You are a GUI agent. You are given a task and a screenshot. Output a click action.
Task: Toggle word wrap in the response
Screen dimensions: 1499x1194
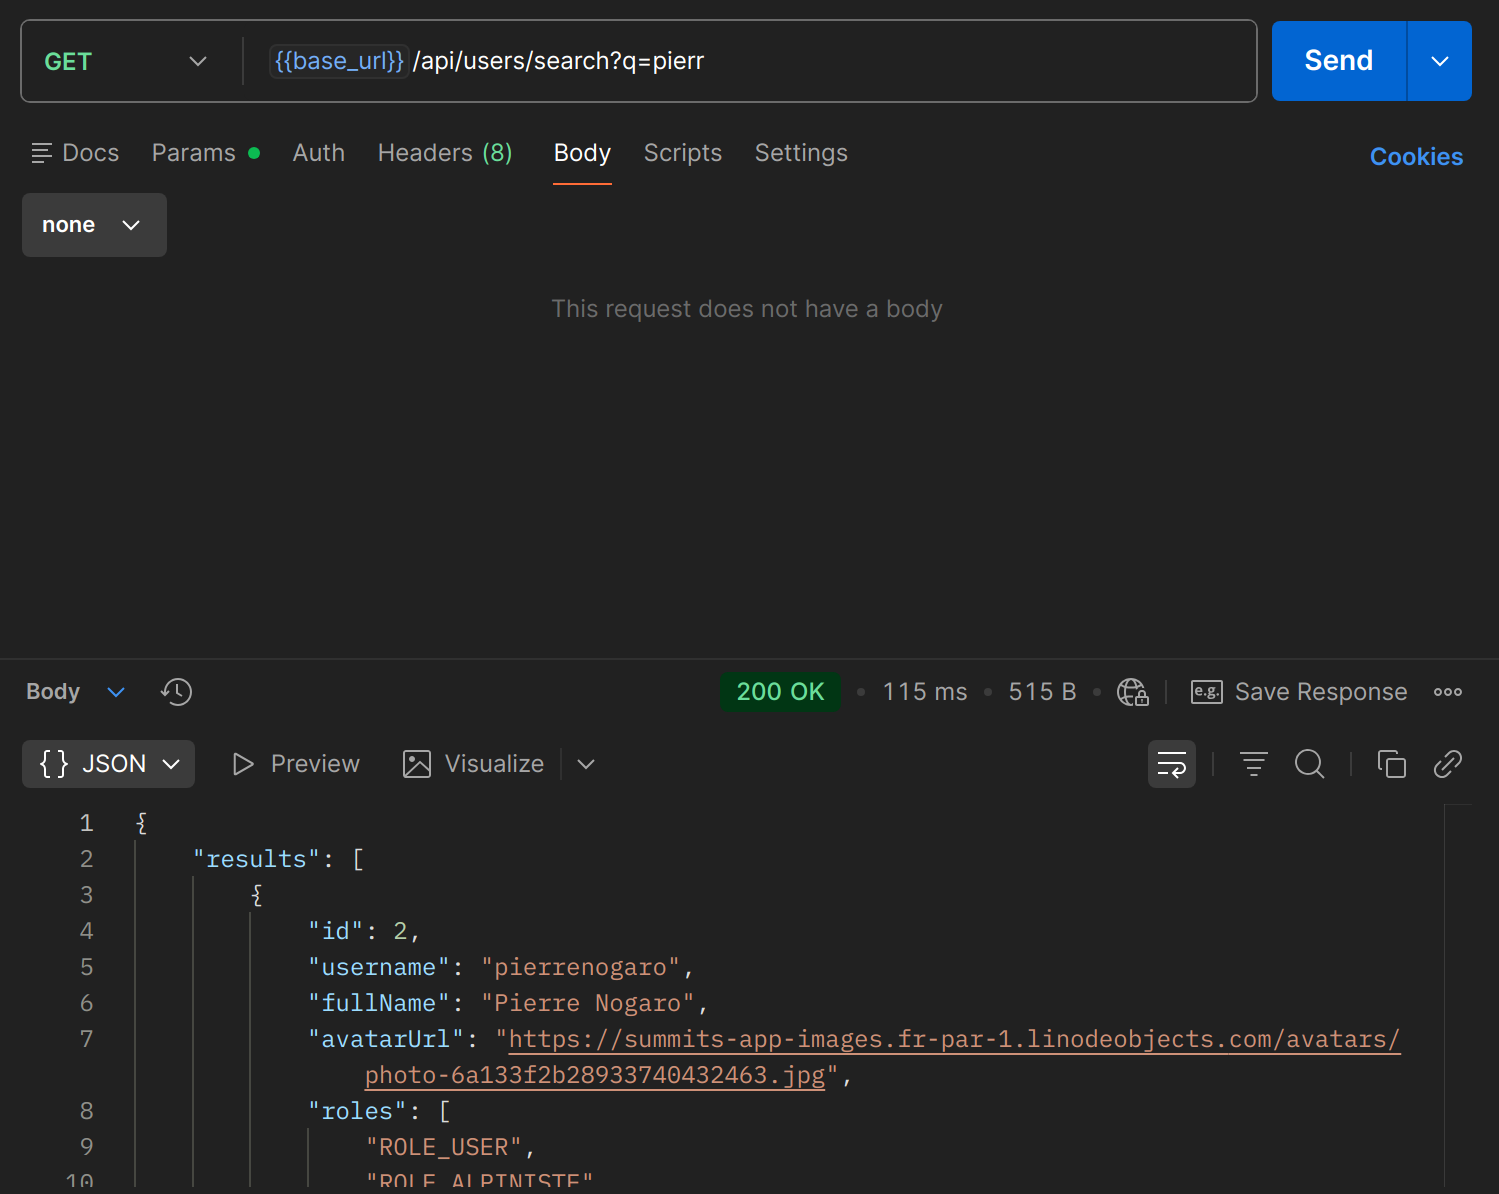pos(1171,764)
